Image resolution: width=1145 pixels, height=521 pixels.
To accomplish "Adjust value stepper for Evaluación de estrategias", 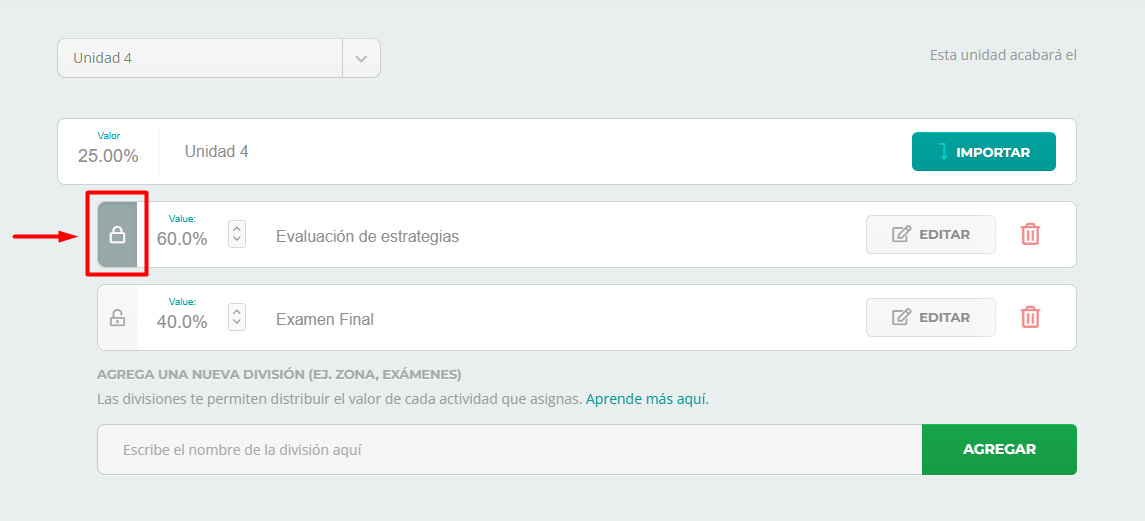I will tap(237, 235).
